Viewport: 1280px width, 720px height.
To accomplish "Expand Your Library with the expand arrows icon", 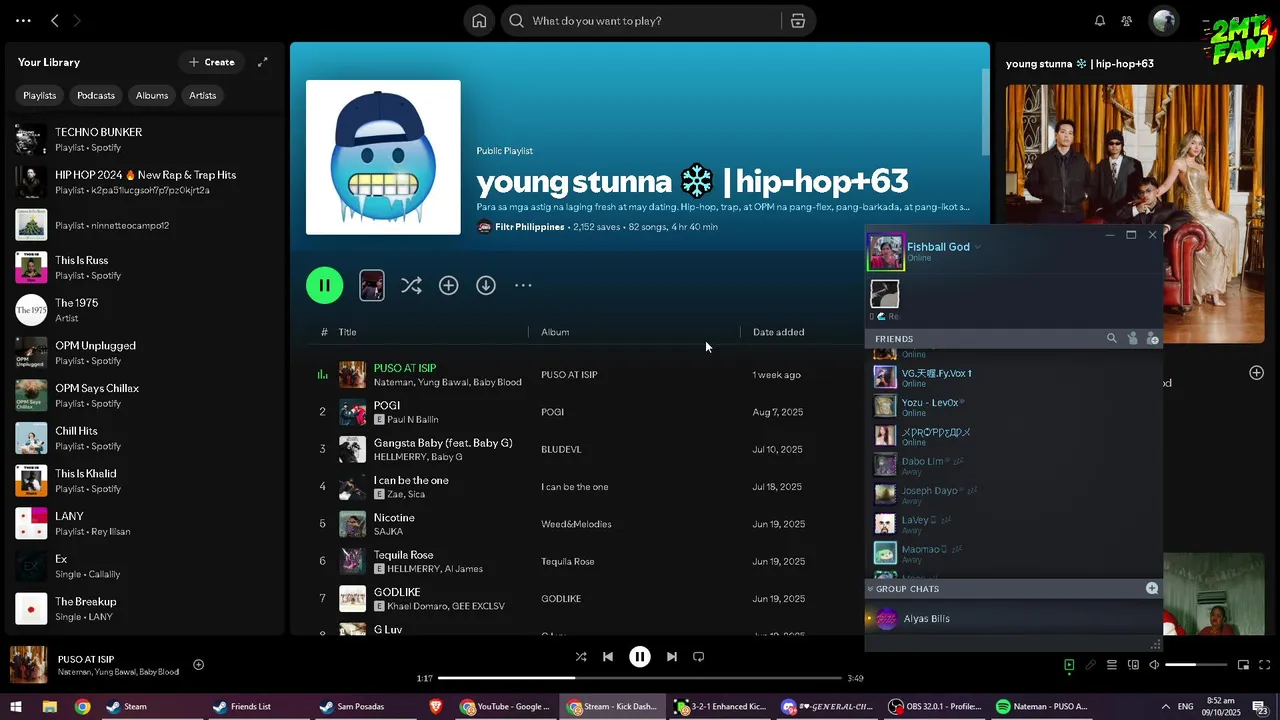I will (263, 62).
